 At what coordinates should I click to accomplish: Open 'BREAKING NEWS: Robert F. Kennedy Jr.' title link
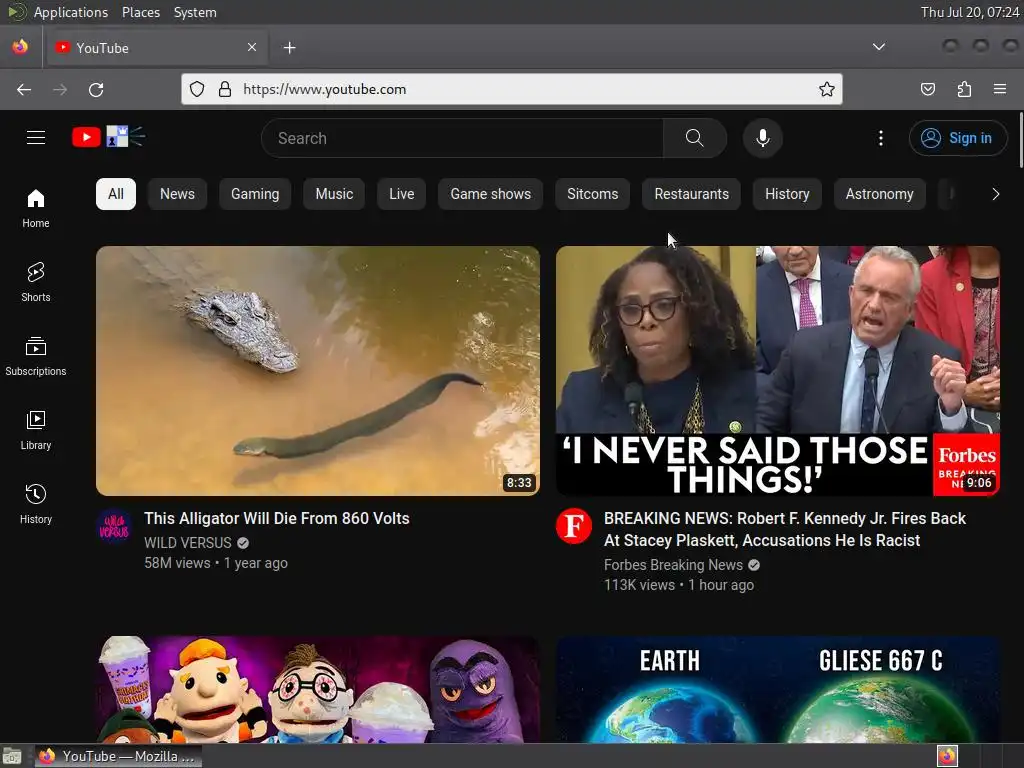(784, 529)
